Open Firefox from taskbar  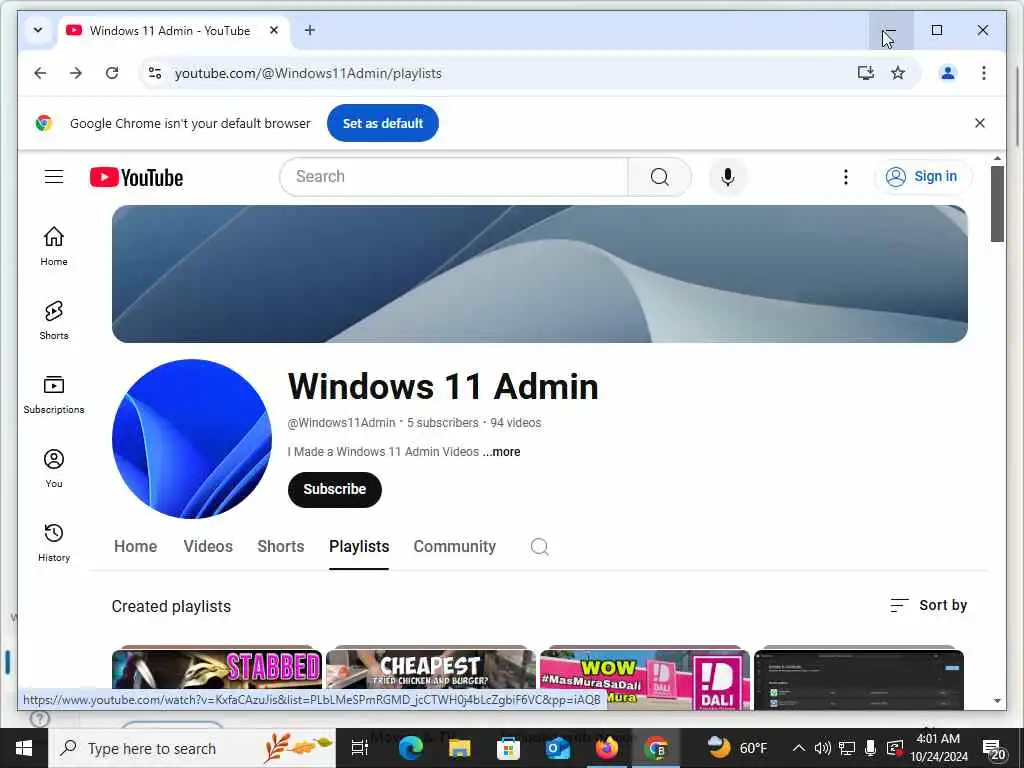606,748
